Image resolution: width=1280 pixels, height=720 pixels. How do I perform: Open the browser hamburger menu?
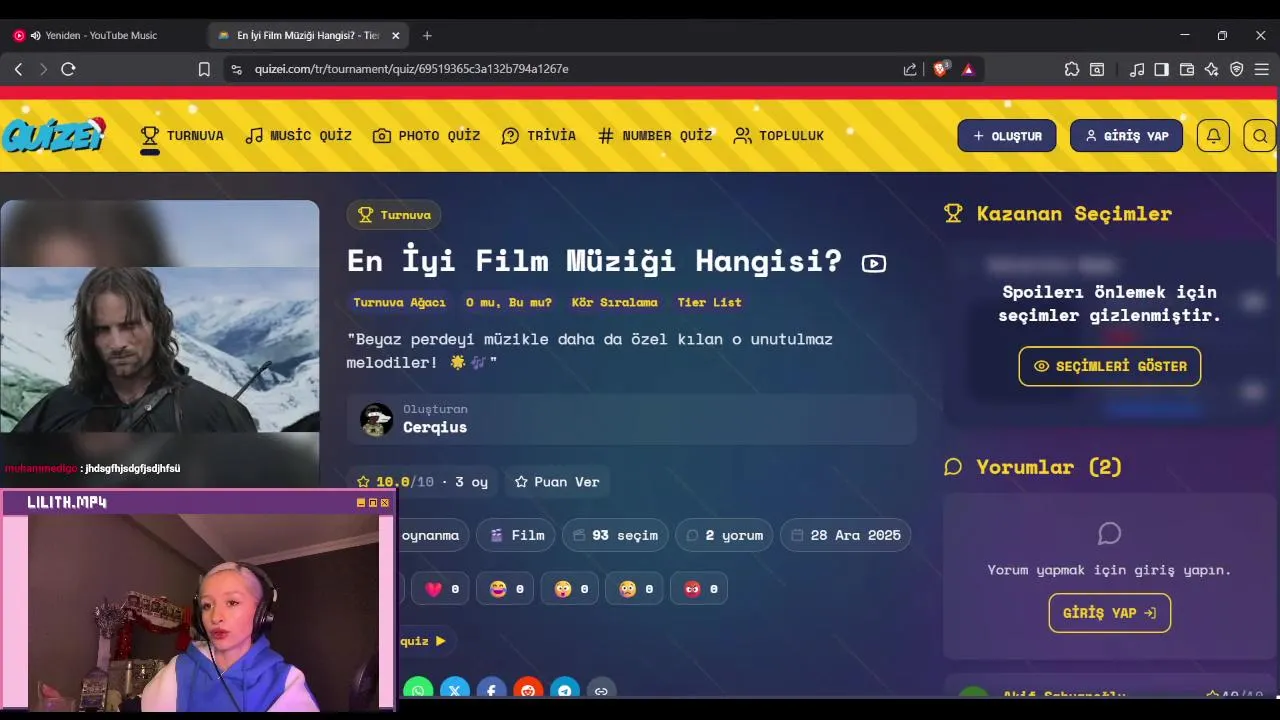[1262, 69]
